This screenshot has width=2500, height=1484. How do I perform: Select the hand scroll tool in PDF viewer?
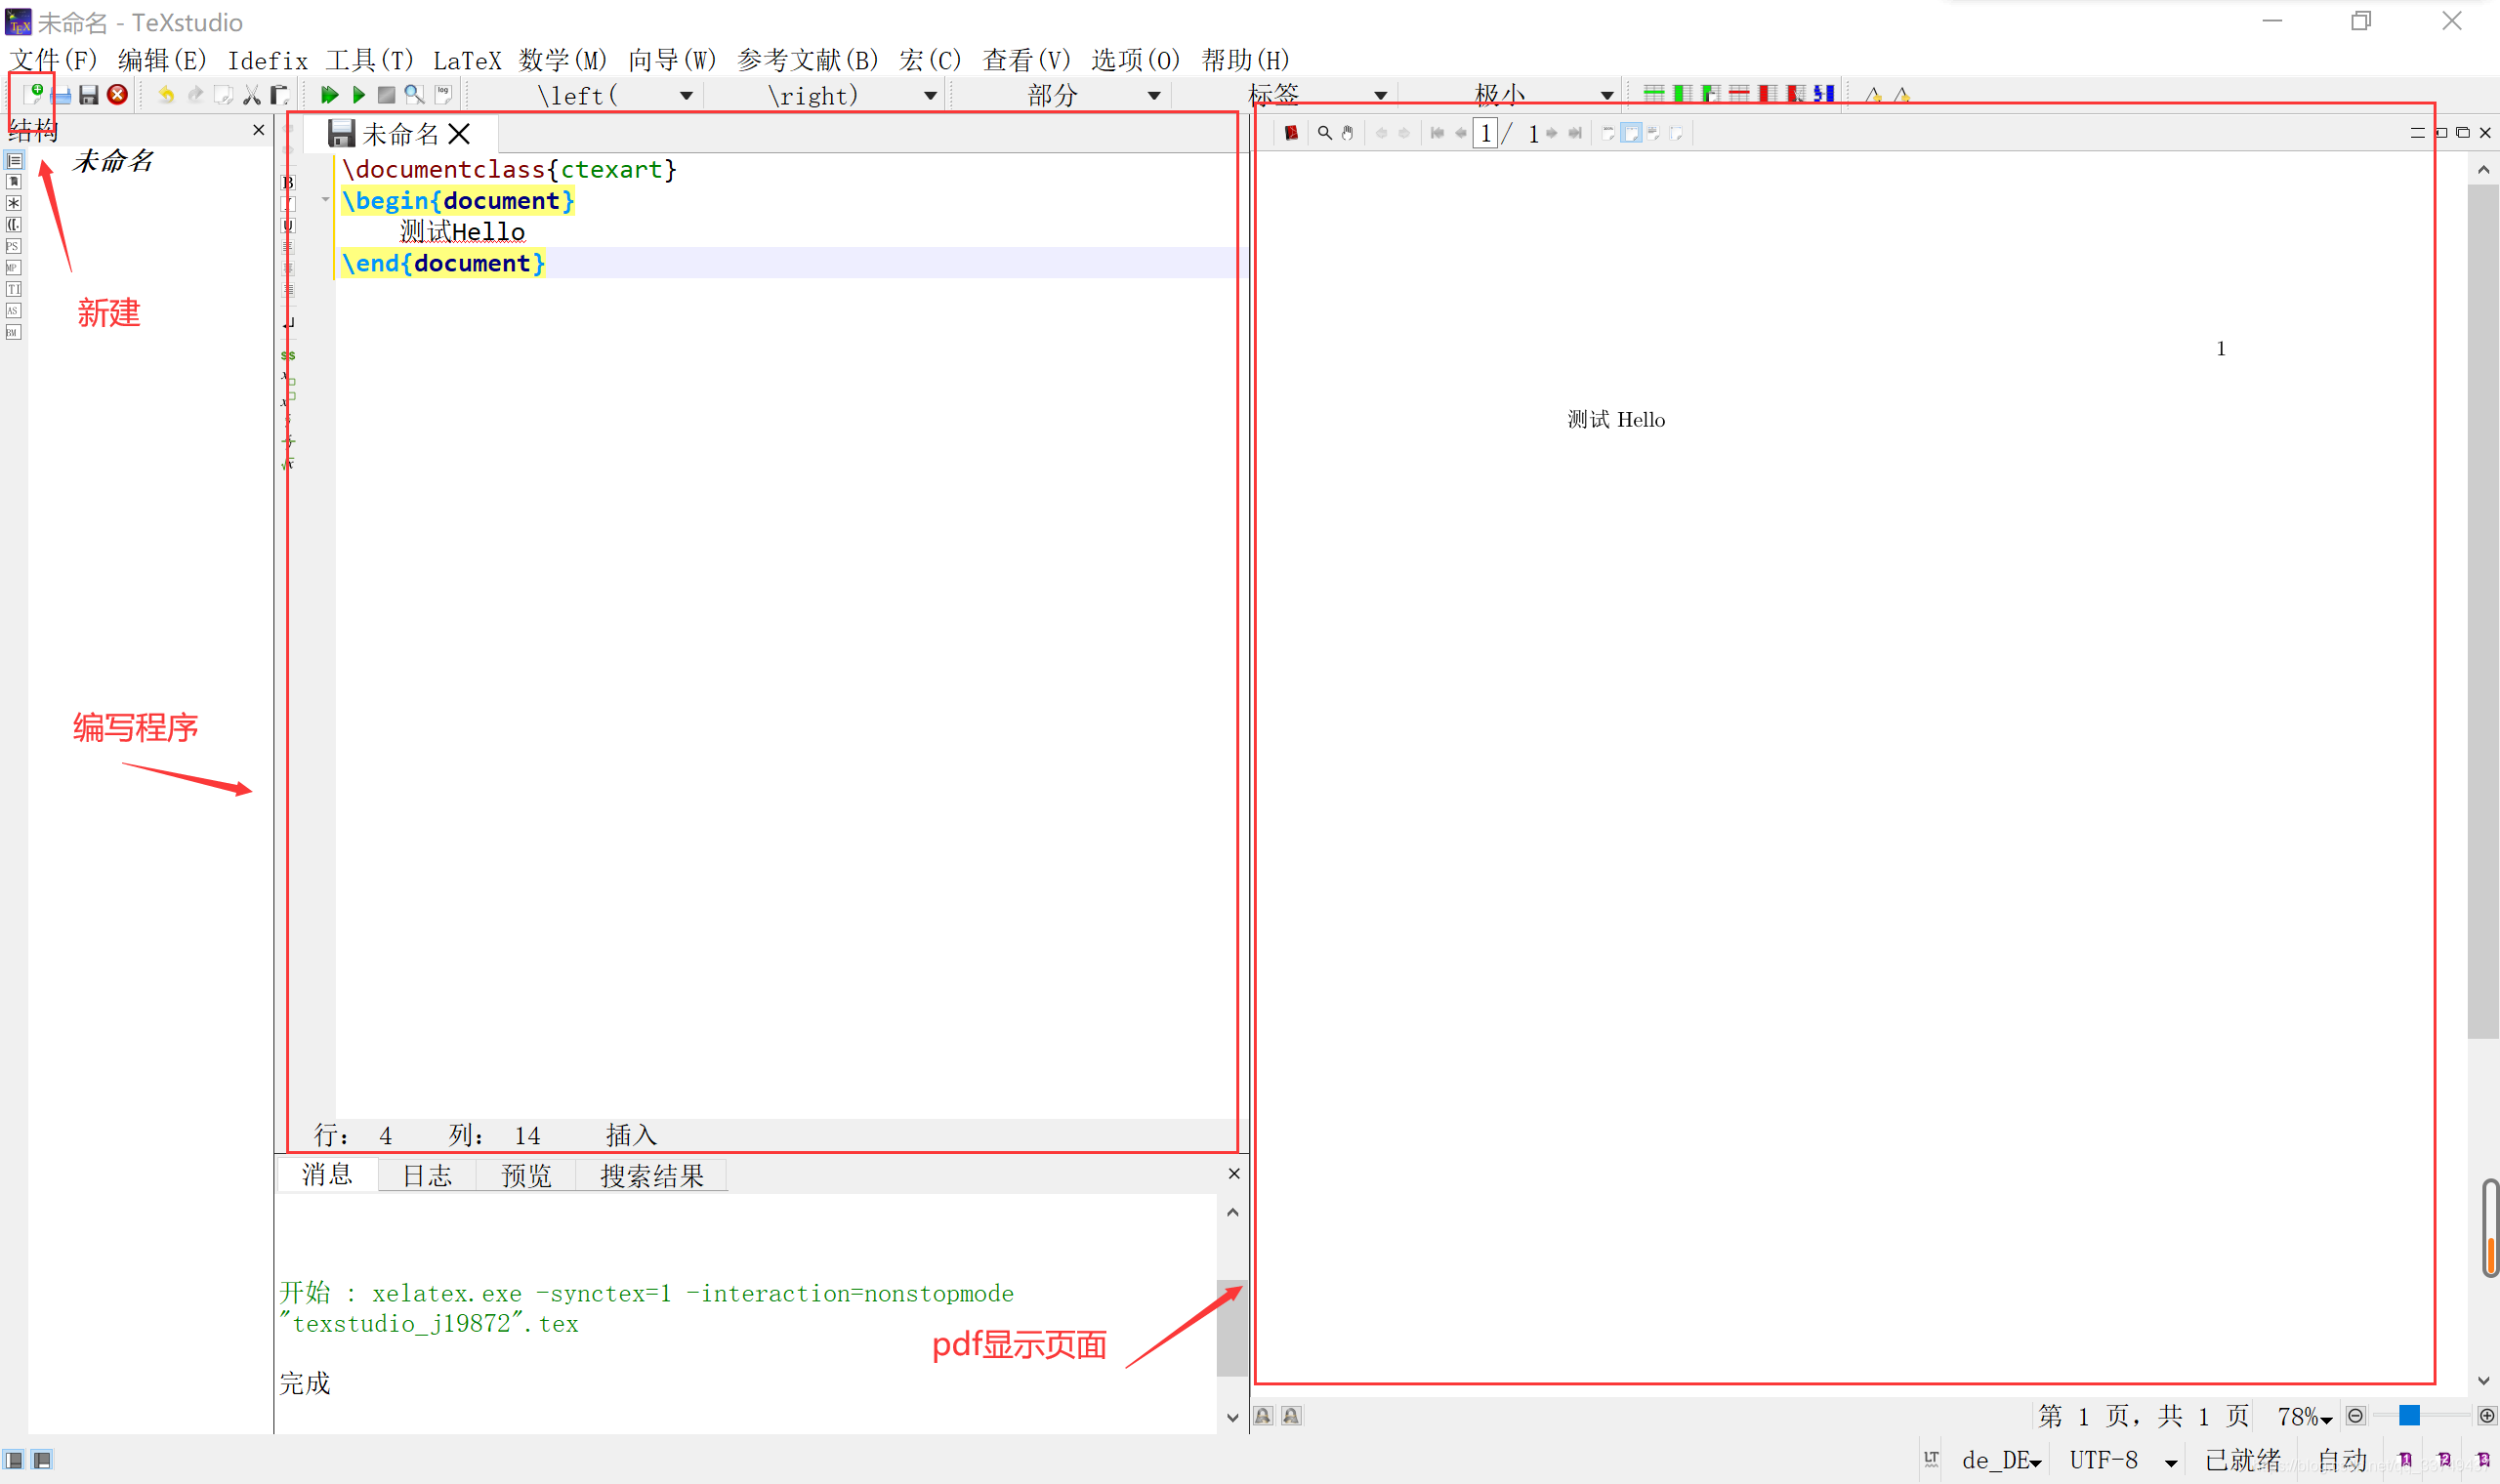[1348, 133]
